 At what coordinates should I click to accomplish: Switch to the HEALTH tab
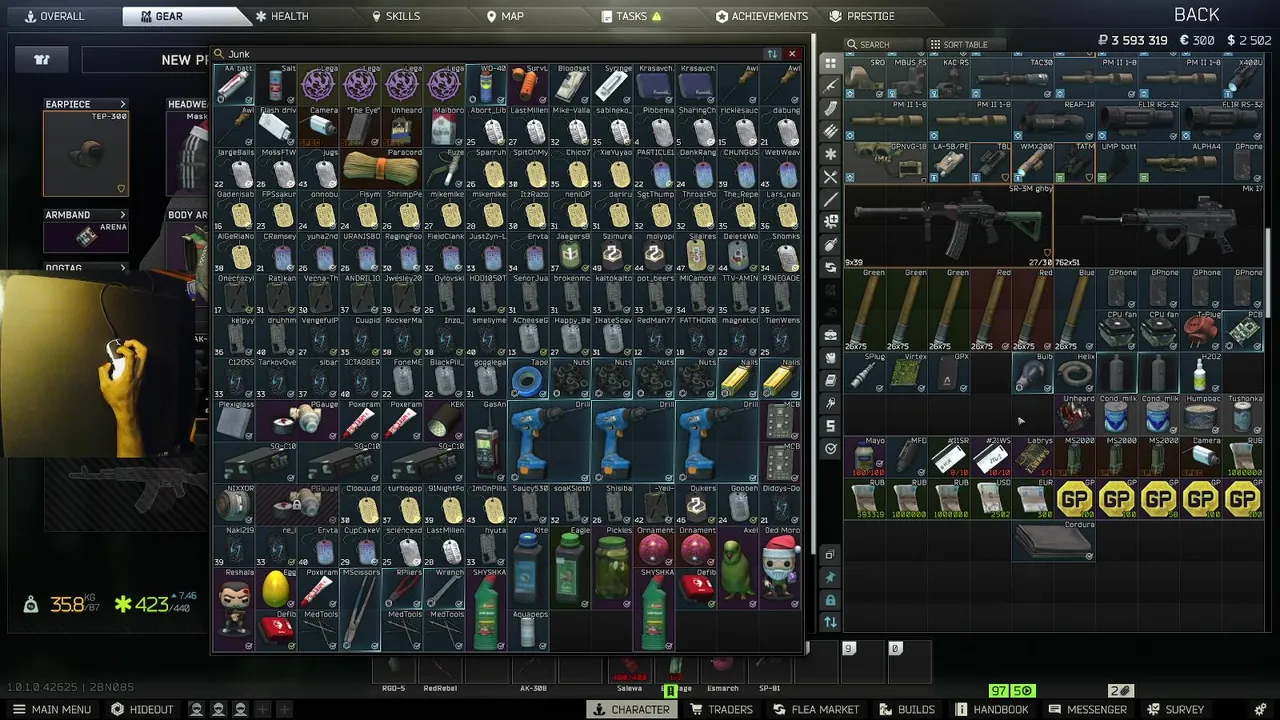tap(282, 16)
